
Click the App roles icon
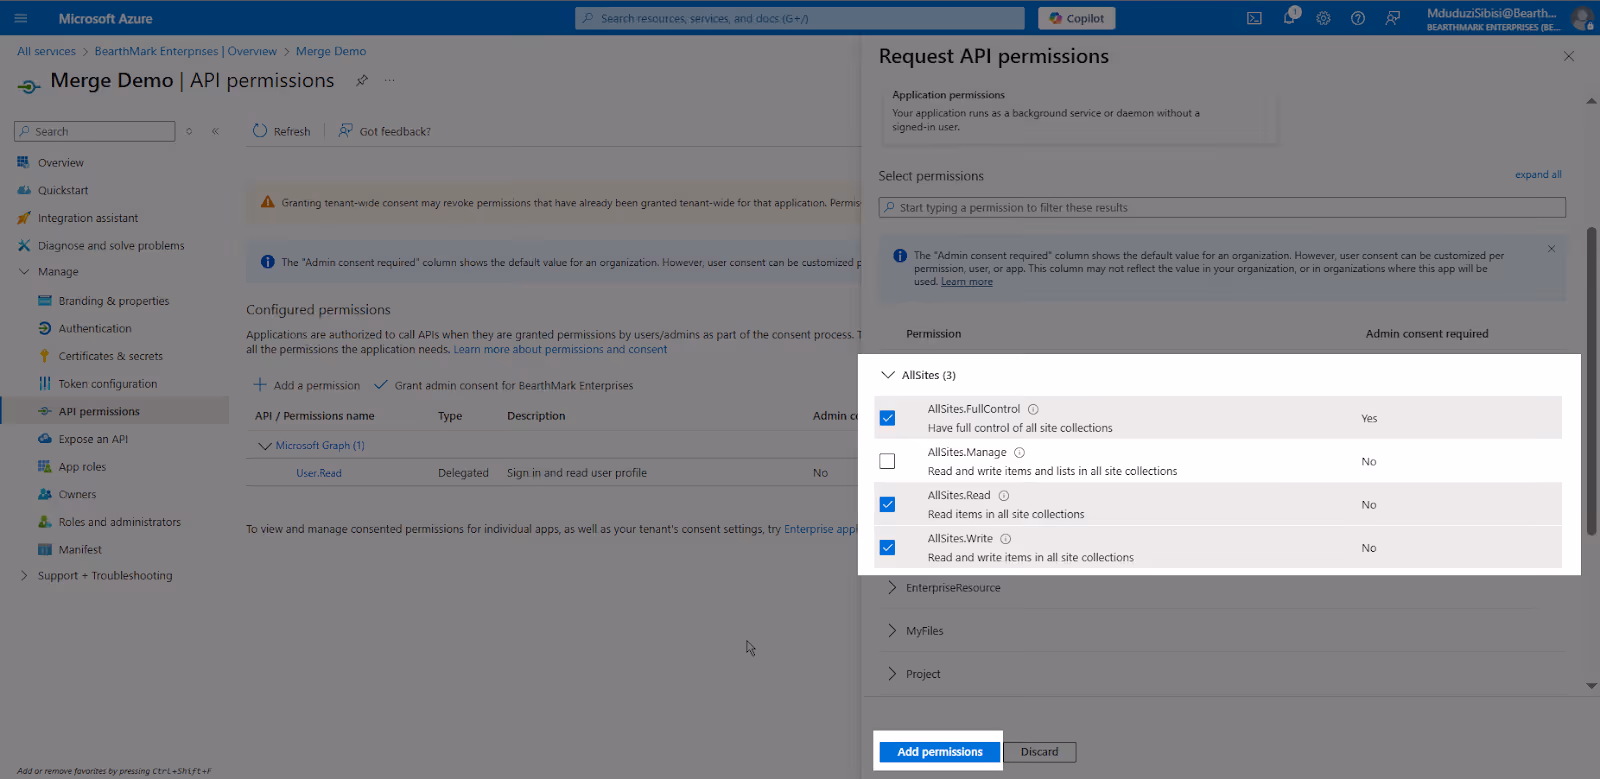44,466
